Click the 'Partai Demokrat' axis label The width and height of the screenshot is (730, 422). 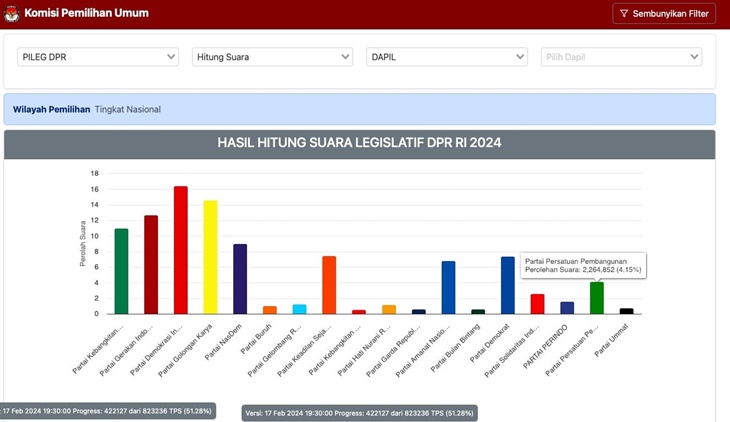click(490, 343)
